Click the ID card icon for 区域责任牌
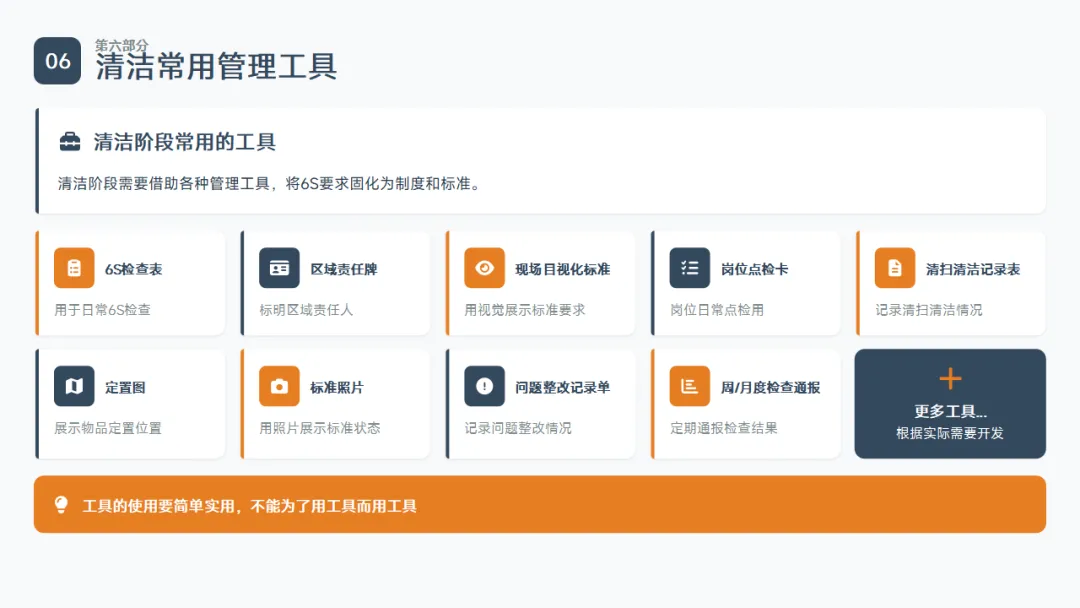The height and width of the screenshot is (608, 1080). click(279, 268)
